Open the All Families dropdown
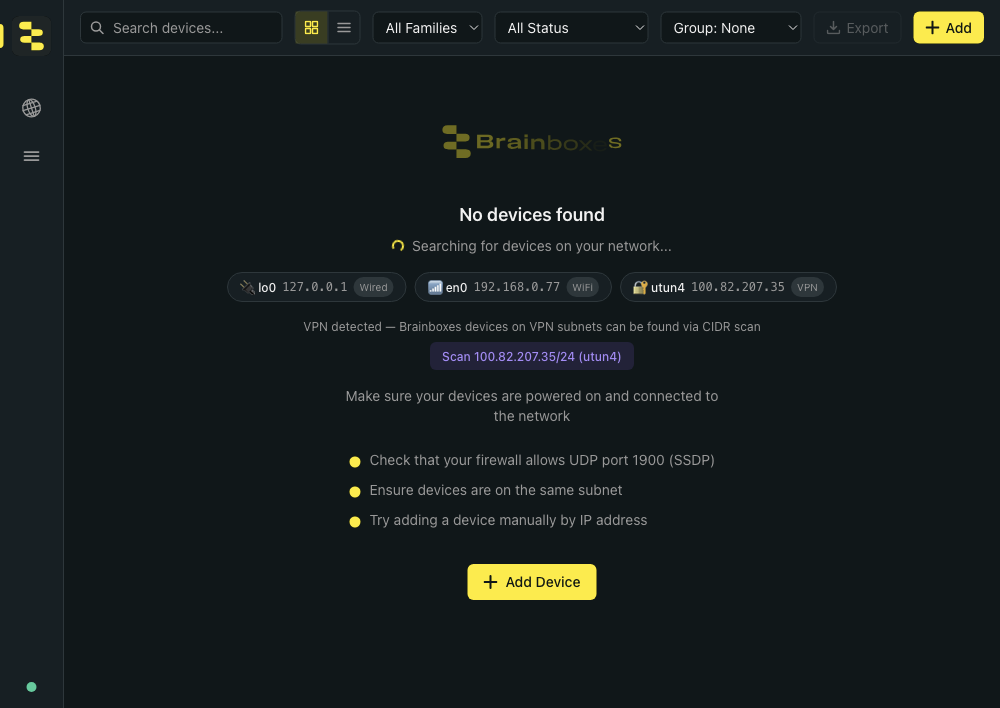 pyautogui.click(x=427, y=28)
